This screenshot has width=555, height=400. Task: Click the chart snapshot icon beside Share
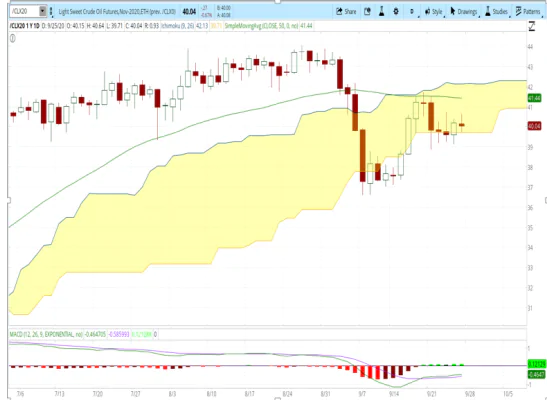tap(367, 12)
